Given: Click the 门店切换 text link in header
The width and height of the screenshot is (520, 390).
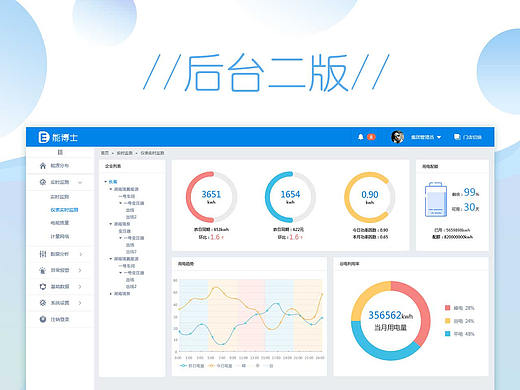Looking at the screenshot, I should click(x=472, y=137).
